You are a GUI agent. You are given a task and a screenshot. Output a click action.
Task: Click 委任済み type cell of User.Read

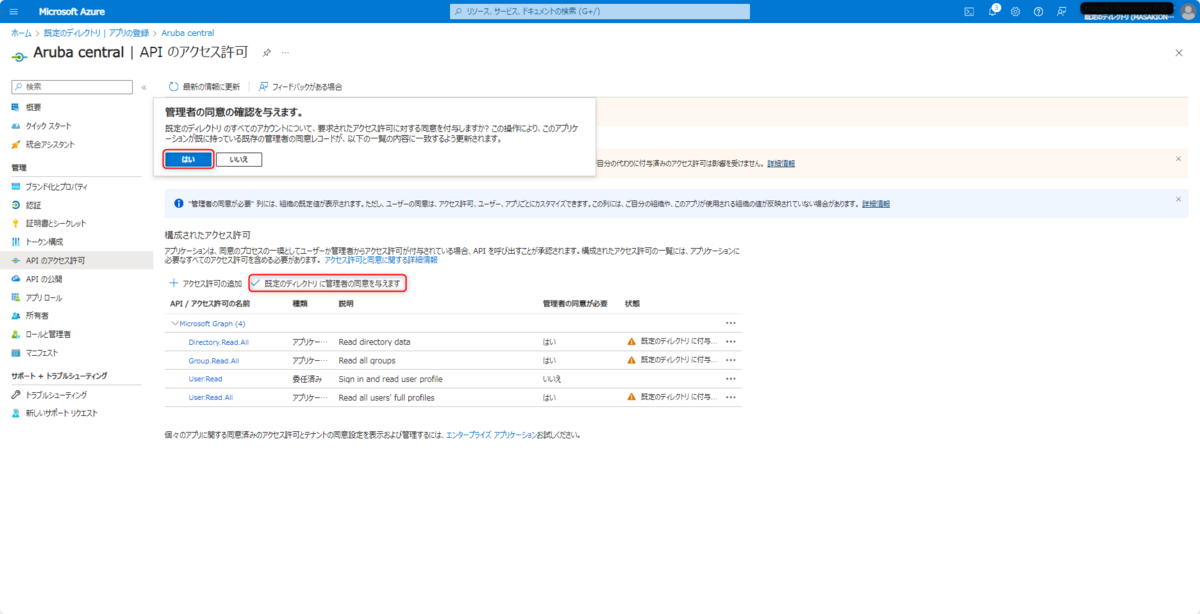[307, 379]
